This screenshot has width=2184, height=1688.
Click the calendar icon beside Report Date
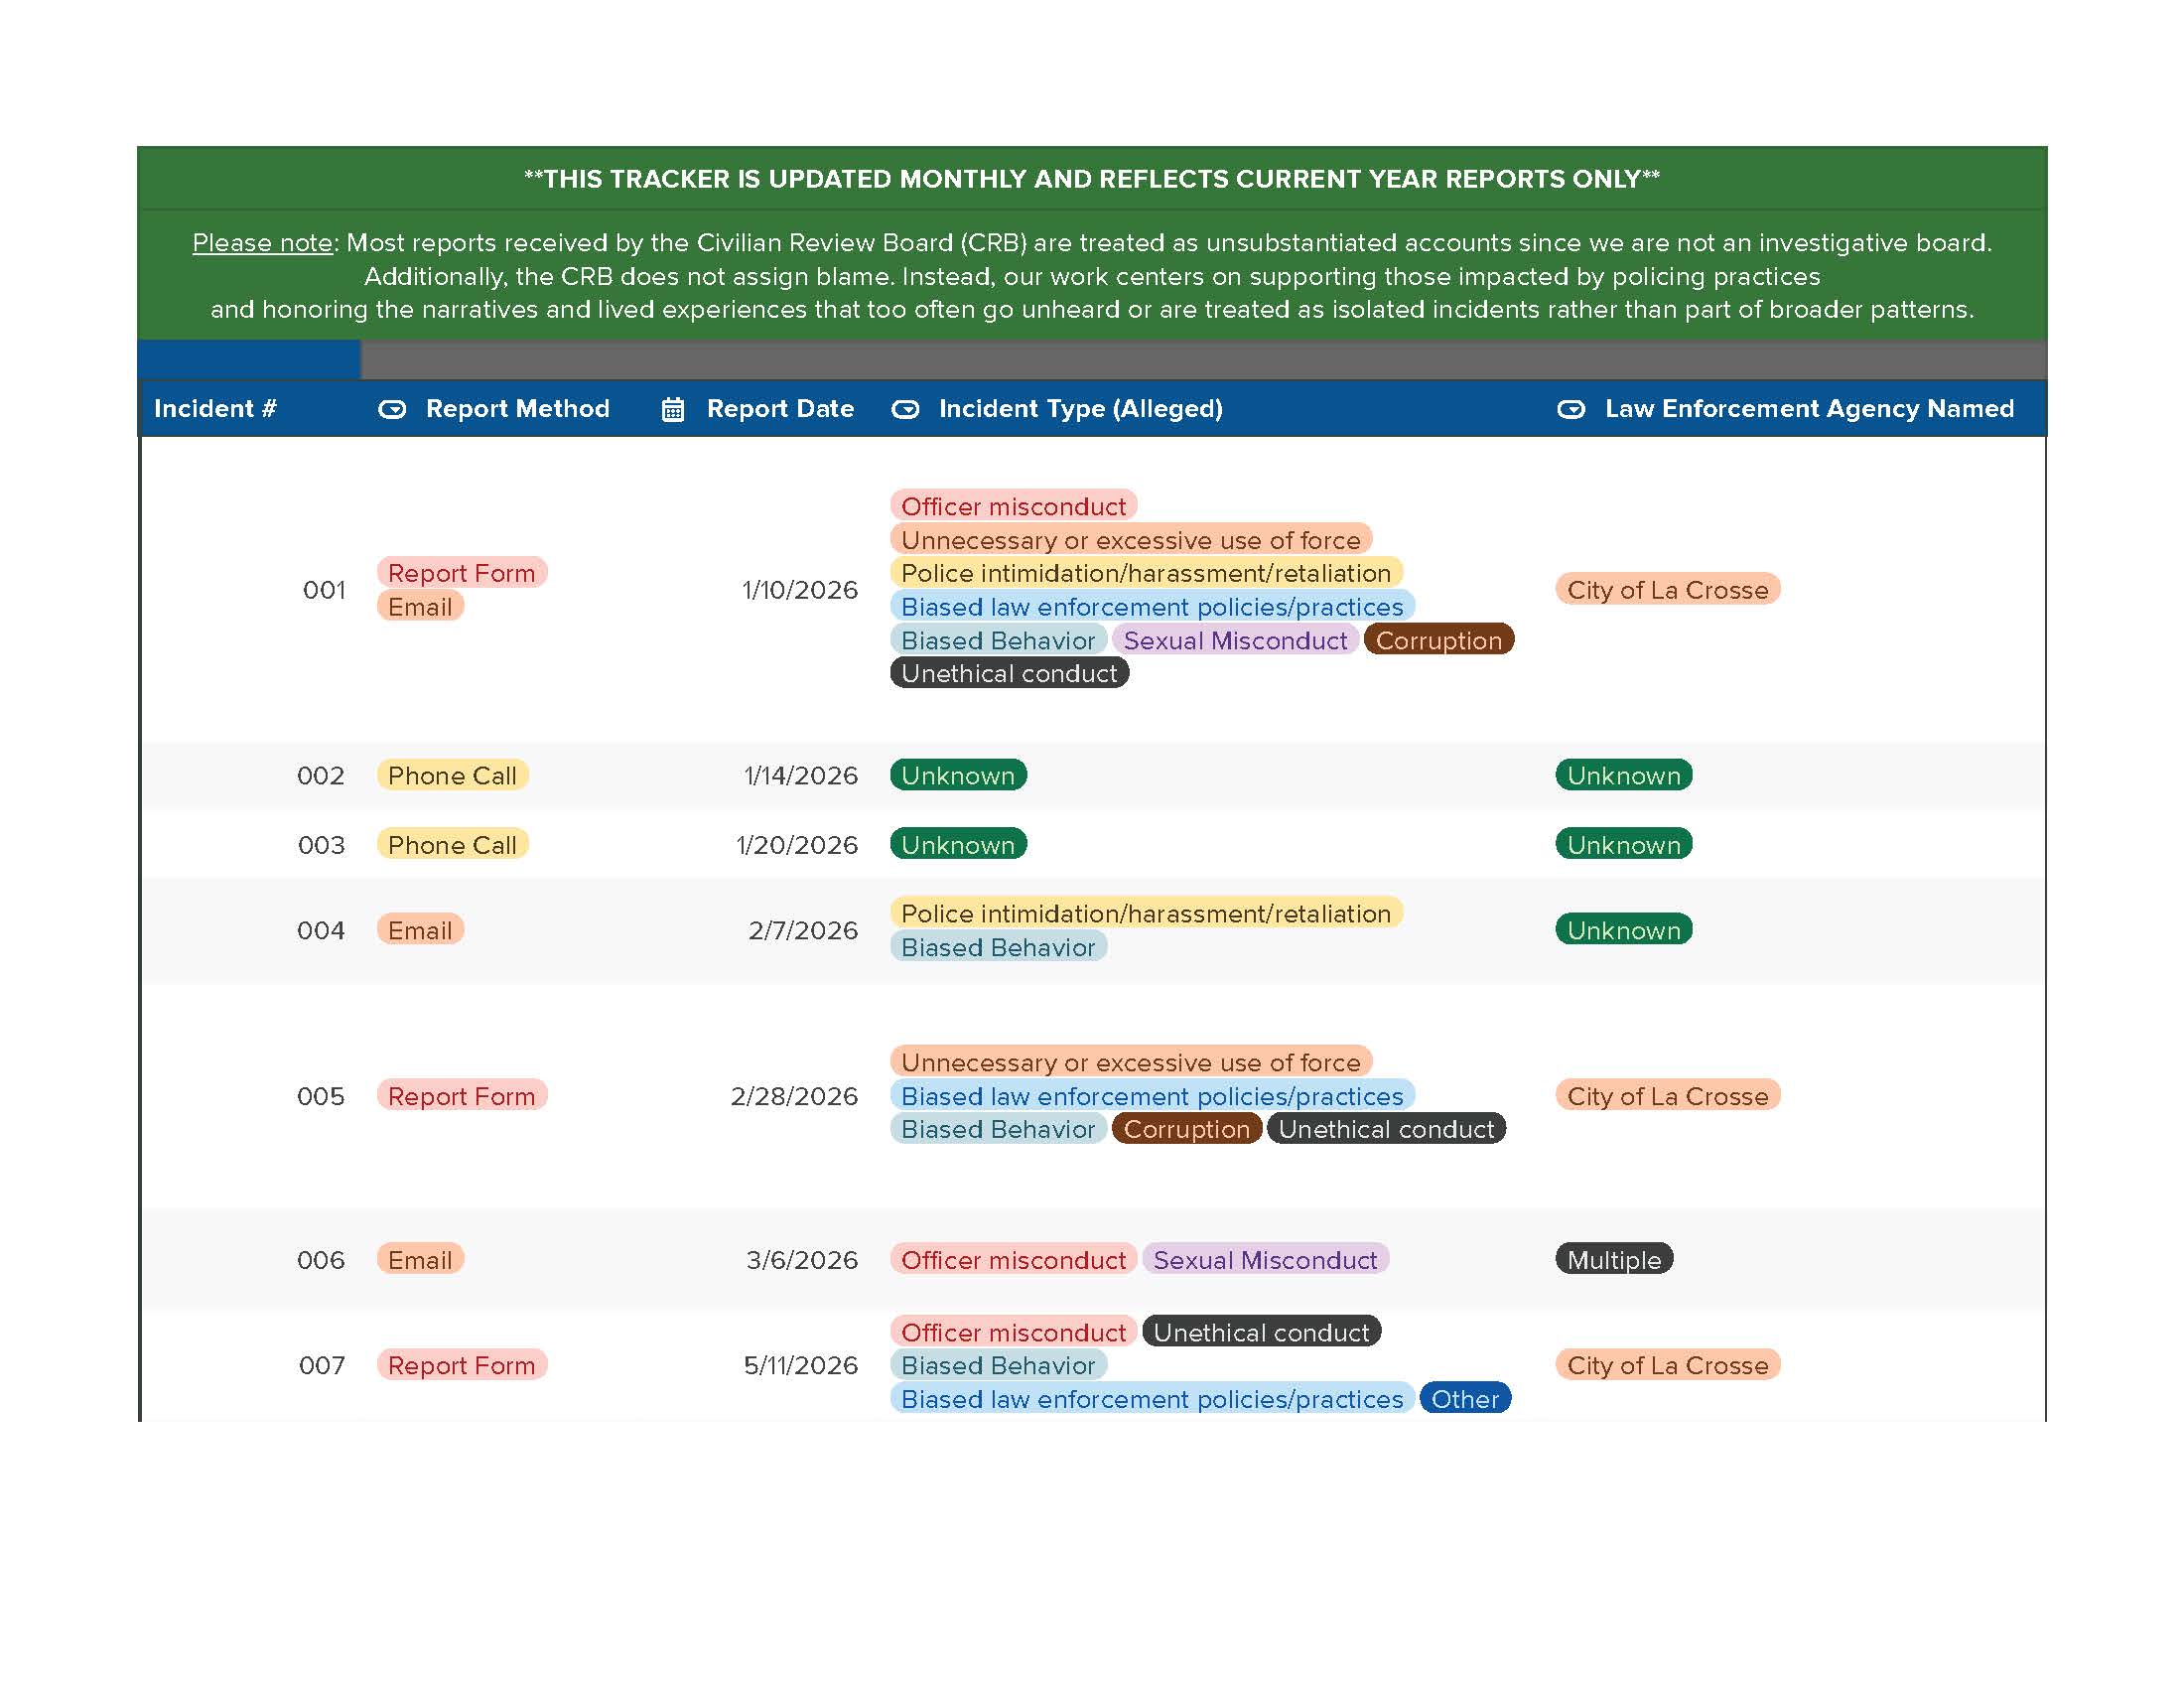pyautogui.click(x=673, y=409)
